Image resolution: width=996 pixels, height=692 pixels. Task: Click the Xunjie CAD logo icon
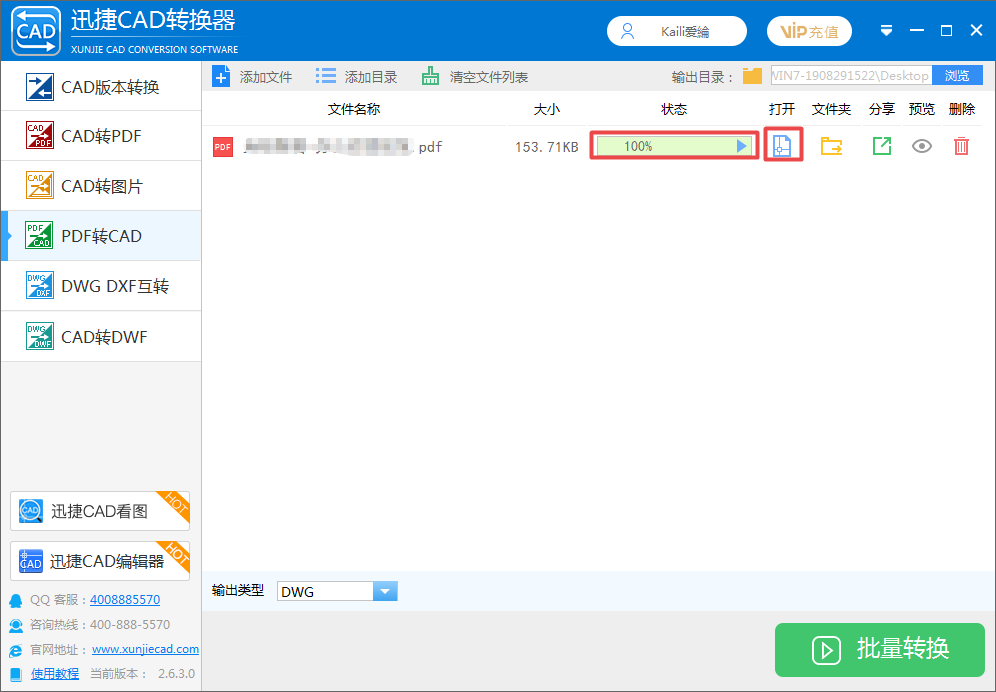36,31
